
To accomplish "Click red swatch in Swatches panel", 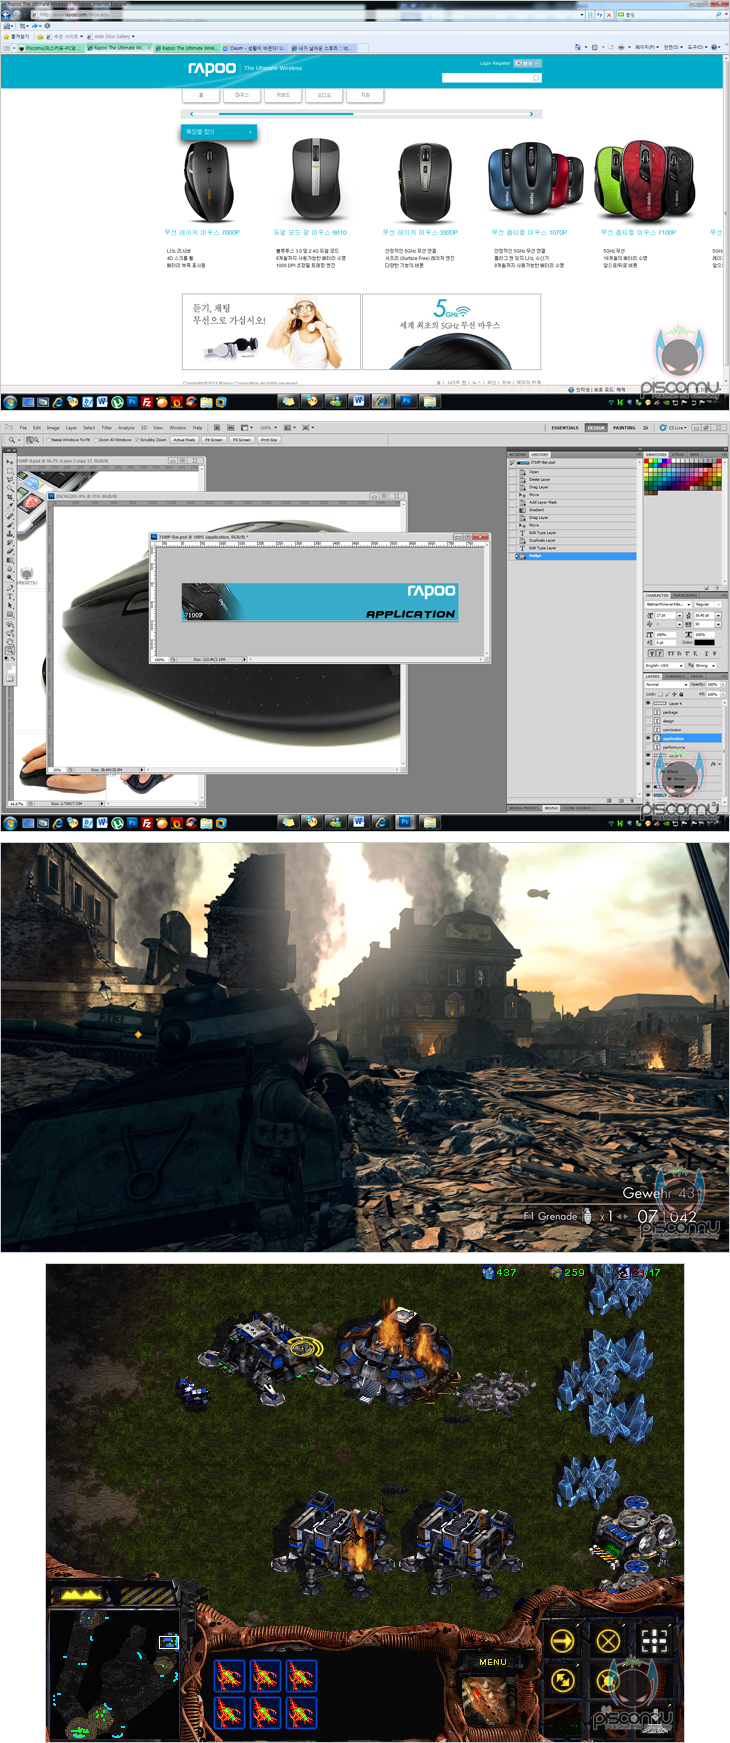I will click(646, 461).
